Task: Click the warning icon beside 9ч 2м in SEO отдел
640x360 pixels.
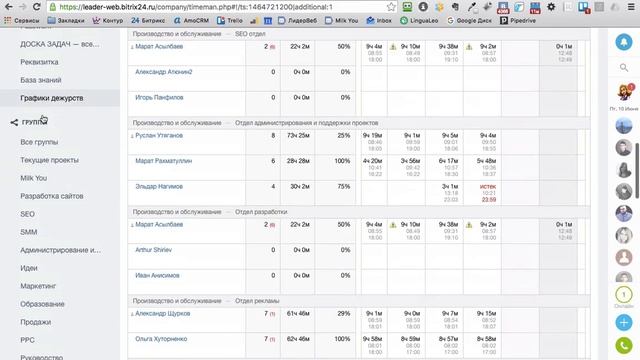Action: (469, 47)
